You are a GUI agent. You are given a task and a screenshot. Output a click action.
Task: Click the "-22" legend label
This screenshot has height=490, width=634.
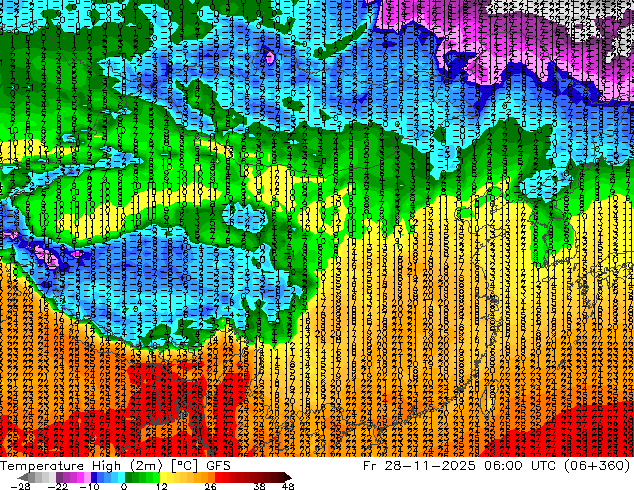(57, 486)
